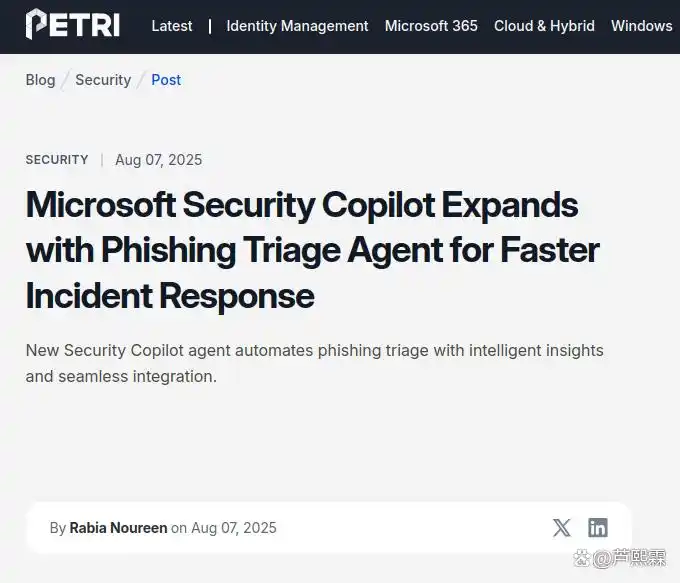This screenshot has width=680, height=583.
Task: Click the Petri logo
Action: pos(72,25)
